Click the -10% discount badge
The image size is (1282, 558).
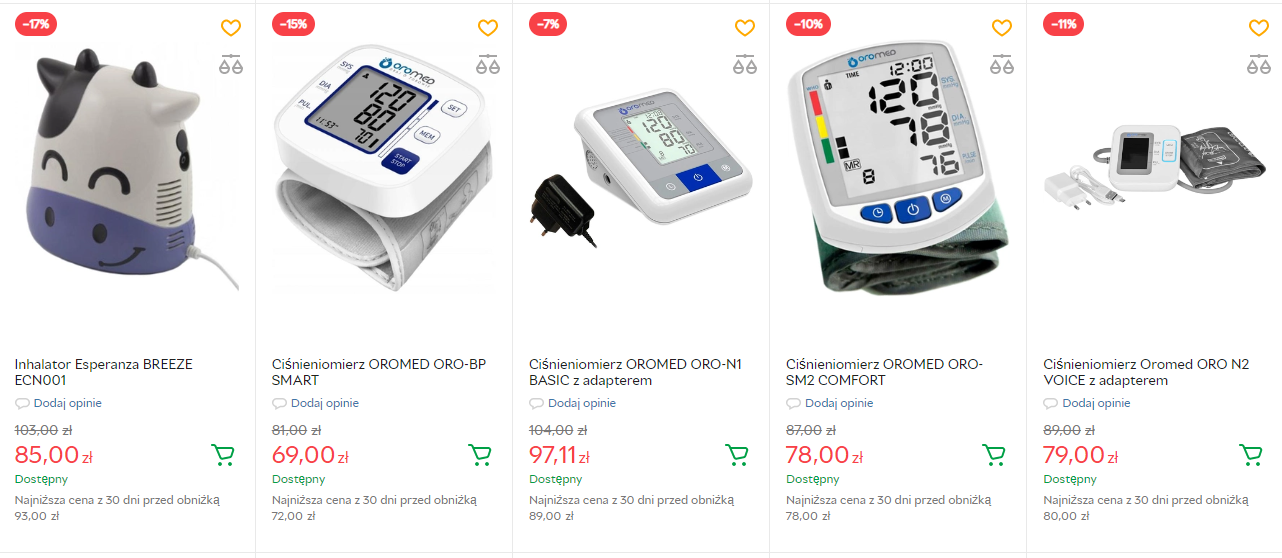click(807, 24)
